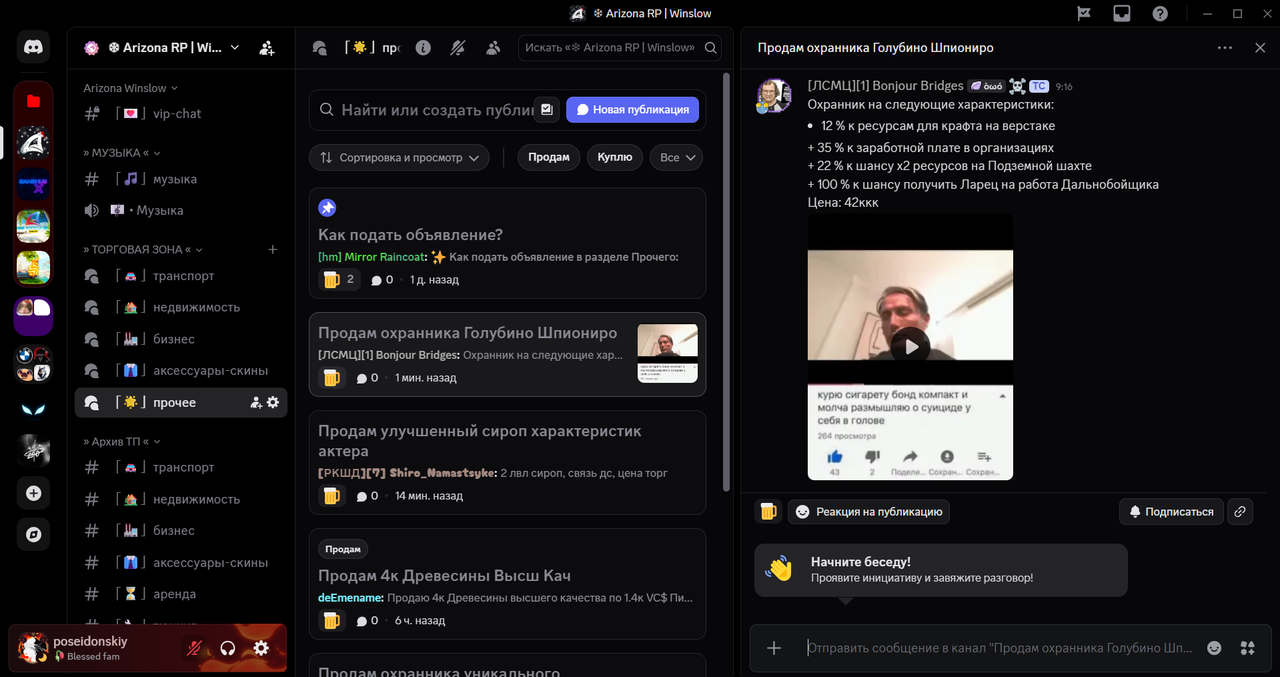Open Как подать объявление pinned post
Screen dimensions: 1280x677
(507, 243)
